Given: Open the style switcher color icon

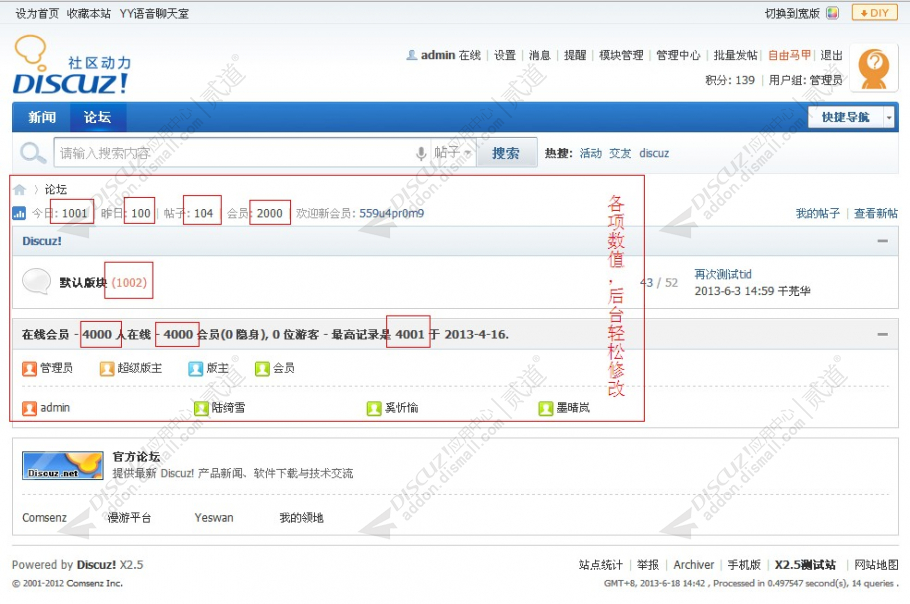Looking at the screenshot, I should (833, 13).
